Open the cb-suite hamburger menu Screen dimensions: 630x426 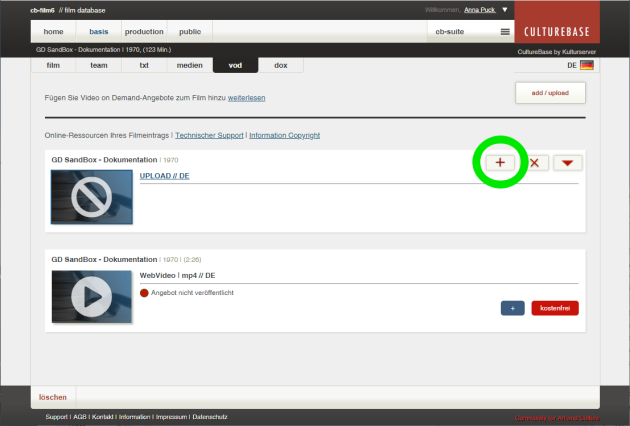(505, 32)
